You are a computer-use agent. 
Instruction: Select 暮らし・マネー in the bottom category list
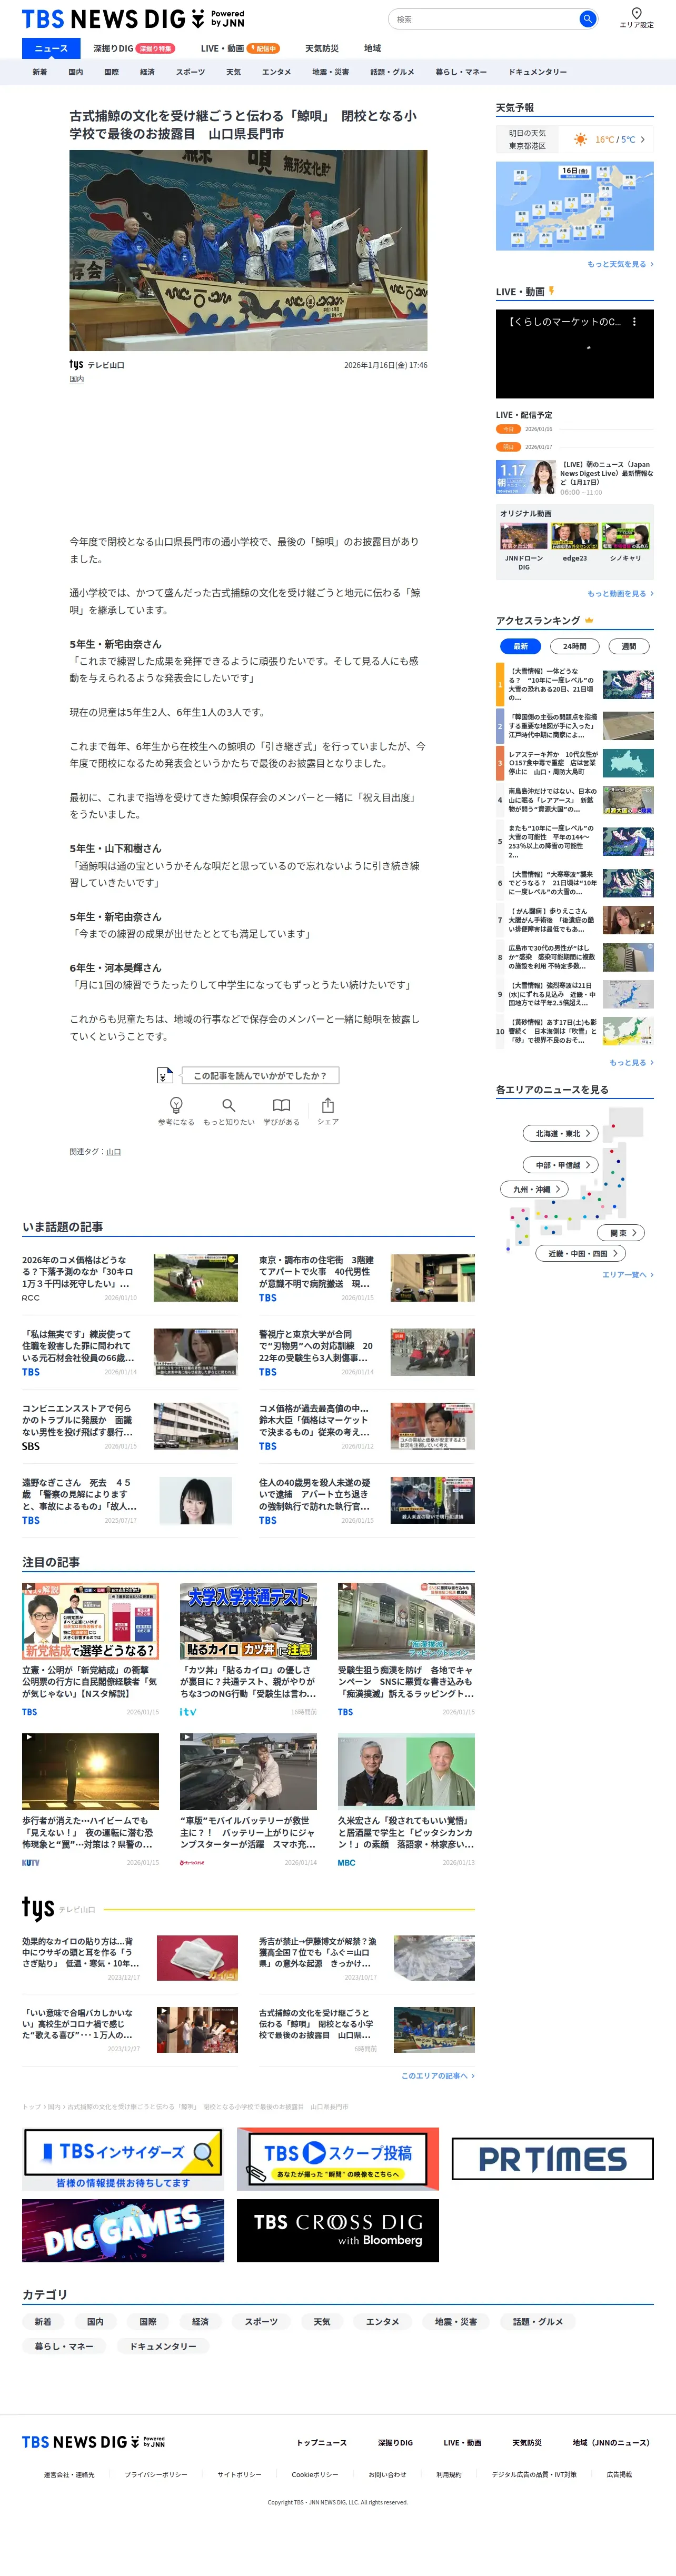[64, 2346]
